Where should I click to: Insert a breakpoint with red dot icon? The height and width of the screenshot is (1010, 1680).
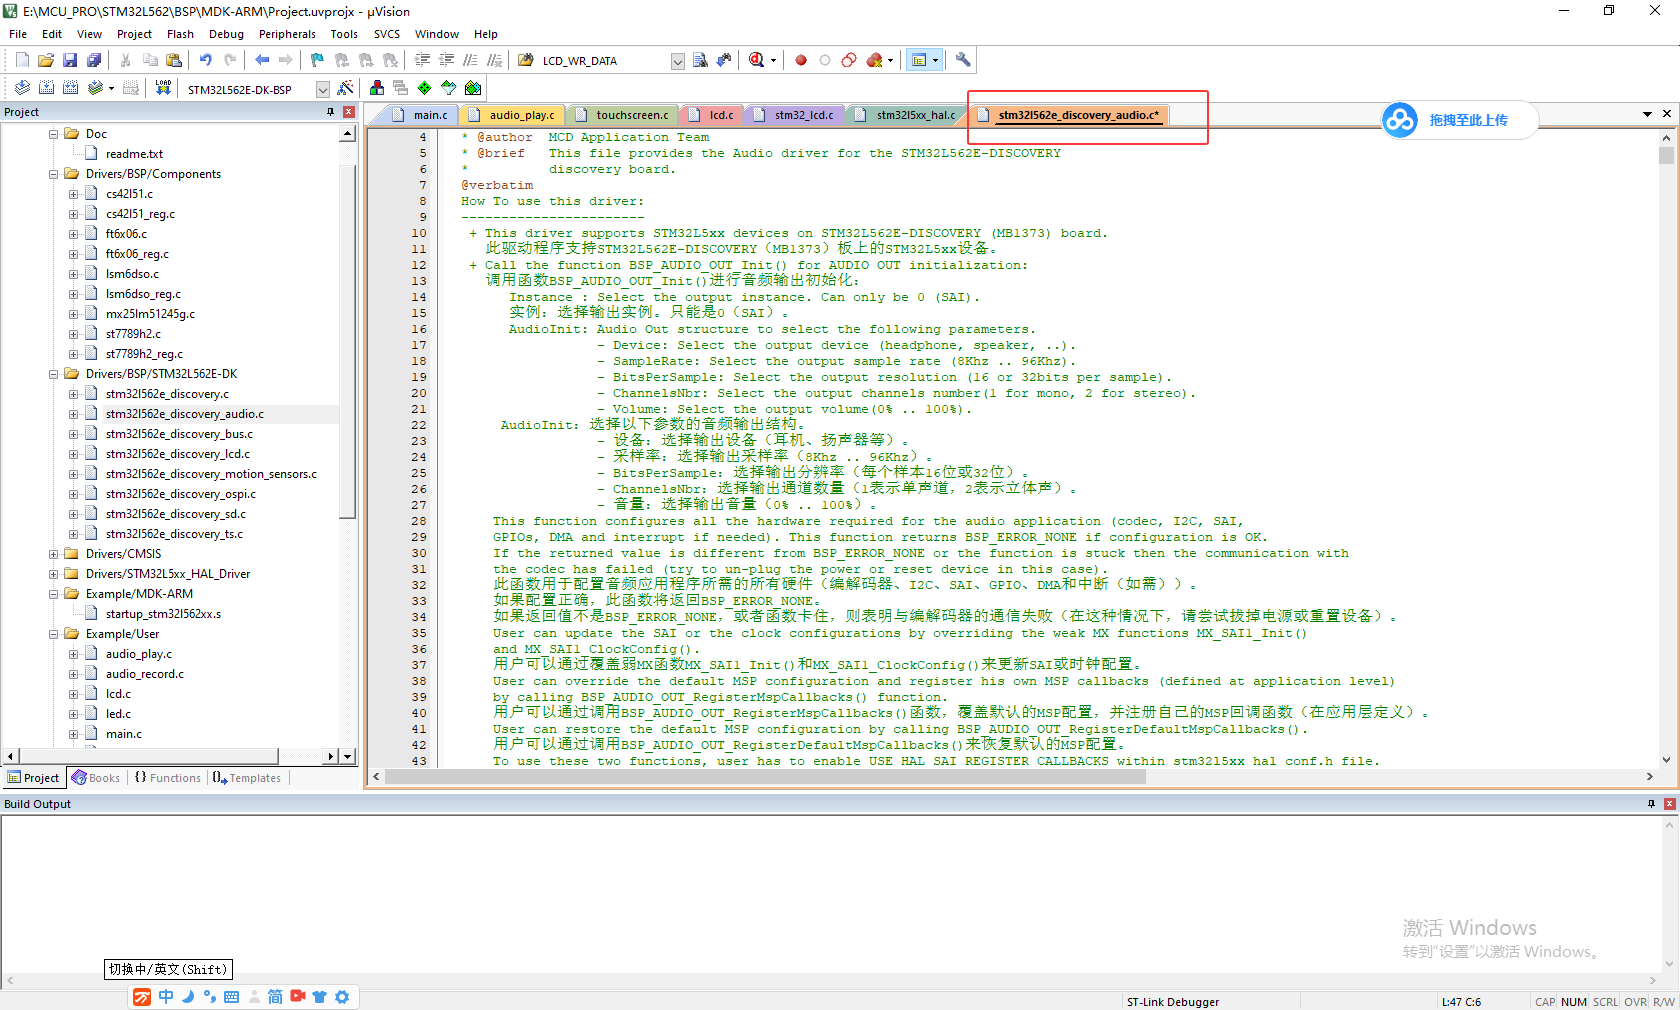click(801, 60)
